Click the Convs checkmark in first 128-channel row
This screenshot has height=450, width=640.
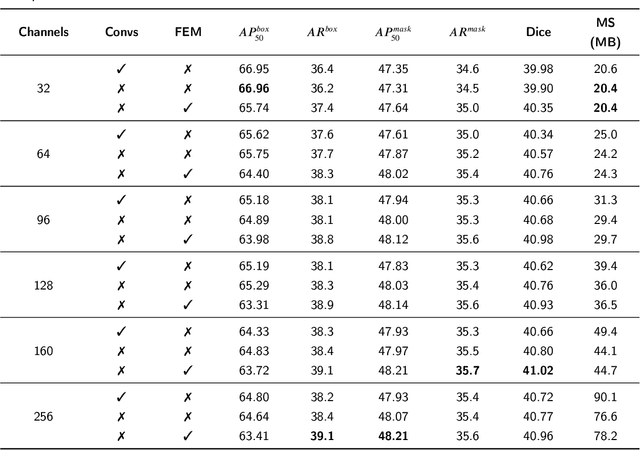(121, 266)
